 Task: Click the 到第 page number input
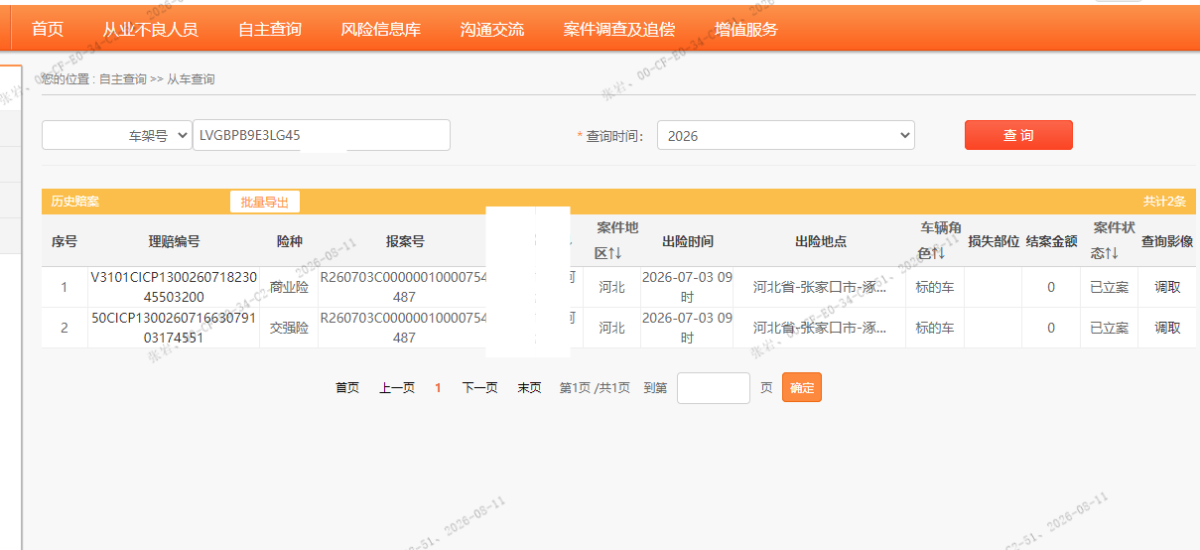click(713, 388)
